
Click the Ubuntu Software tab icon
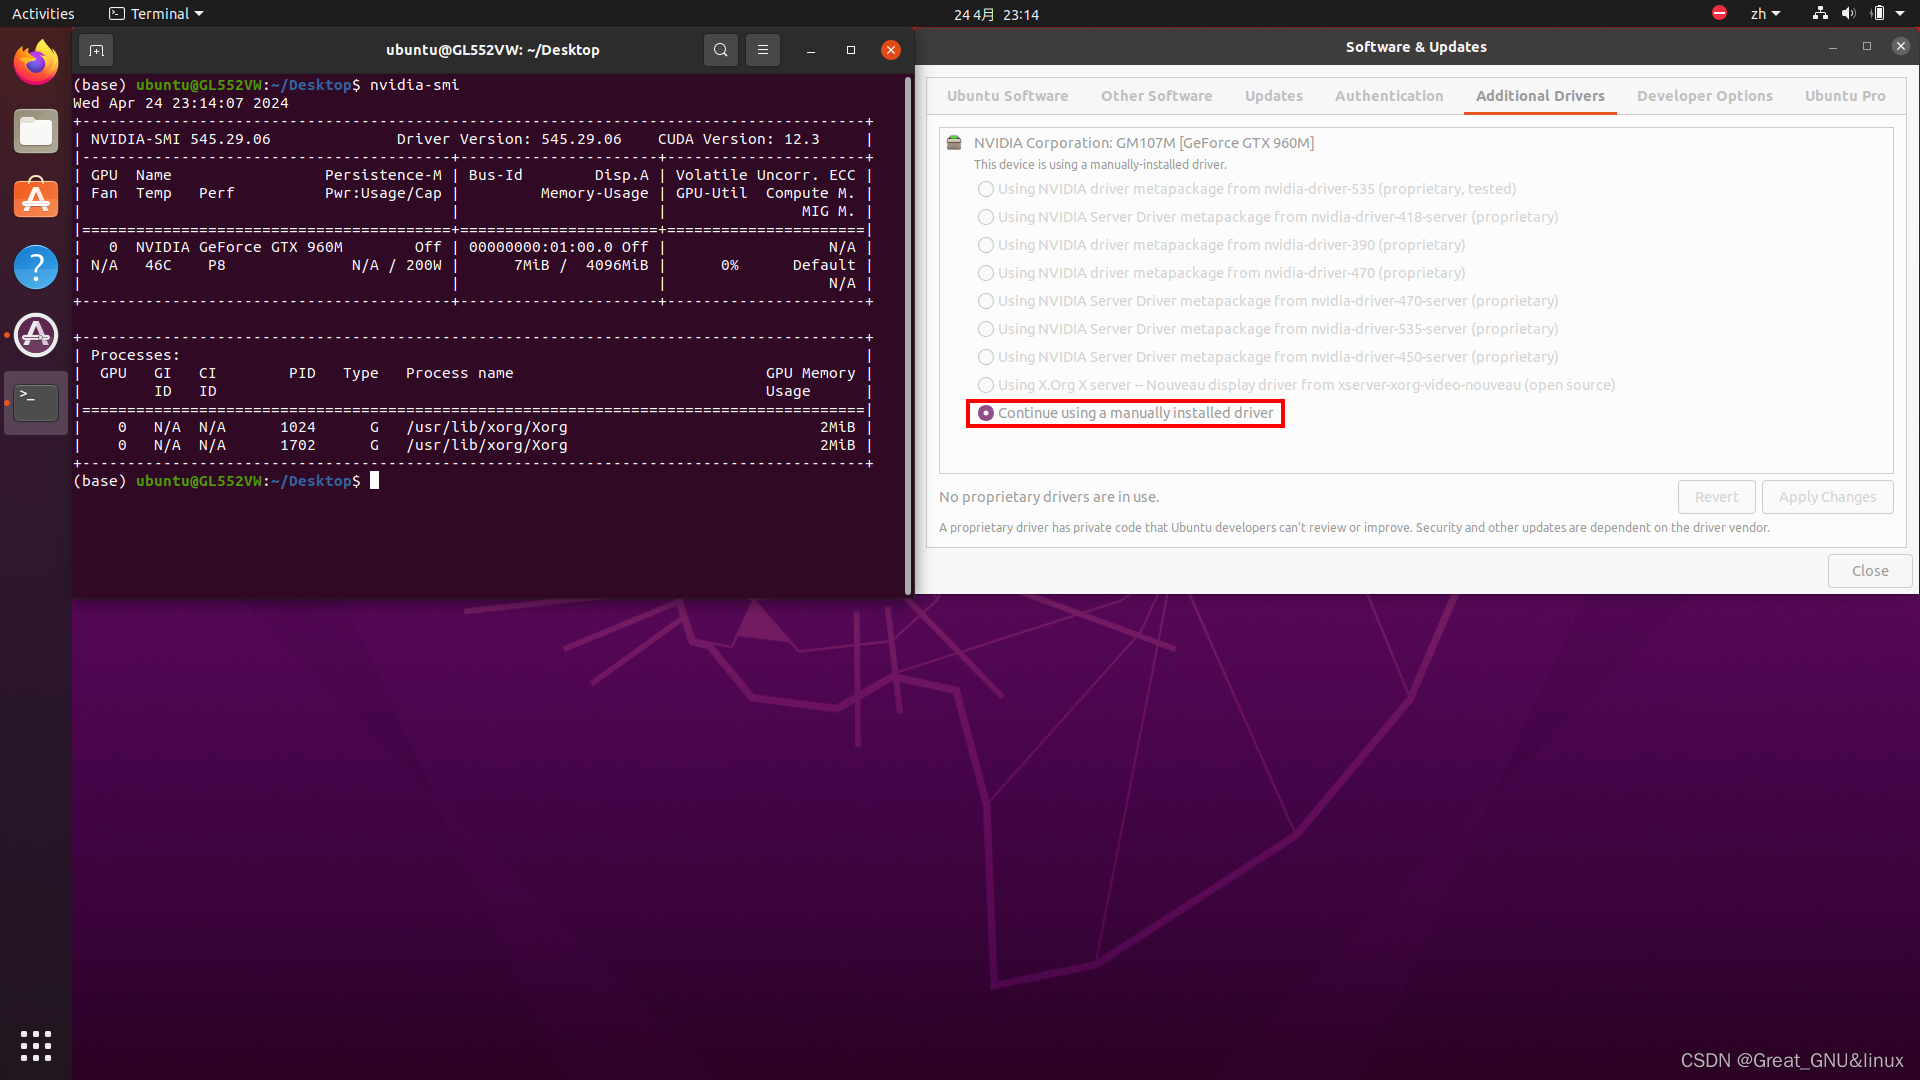[x=1007, y=95]
